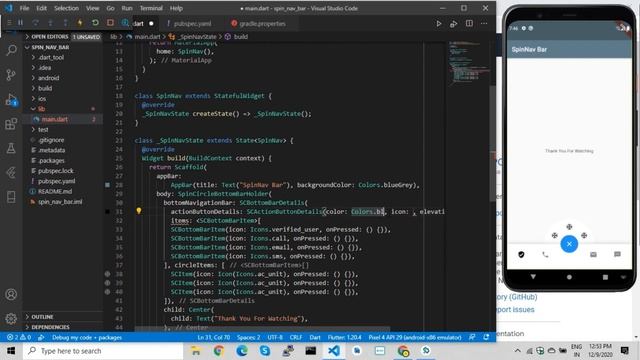Screen dimensions: 640x360
Task: Open the Search view in activity bar
Action: [11, 51]
